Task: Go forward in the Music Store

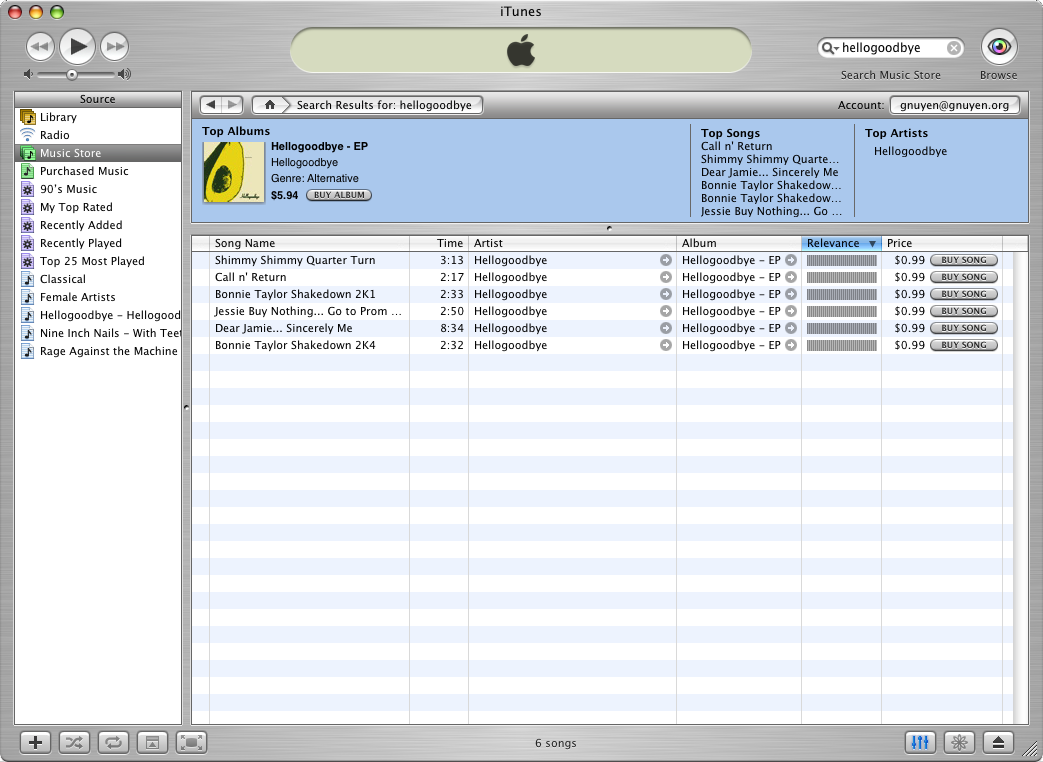Action: 232,104
